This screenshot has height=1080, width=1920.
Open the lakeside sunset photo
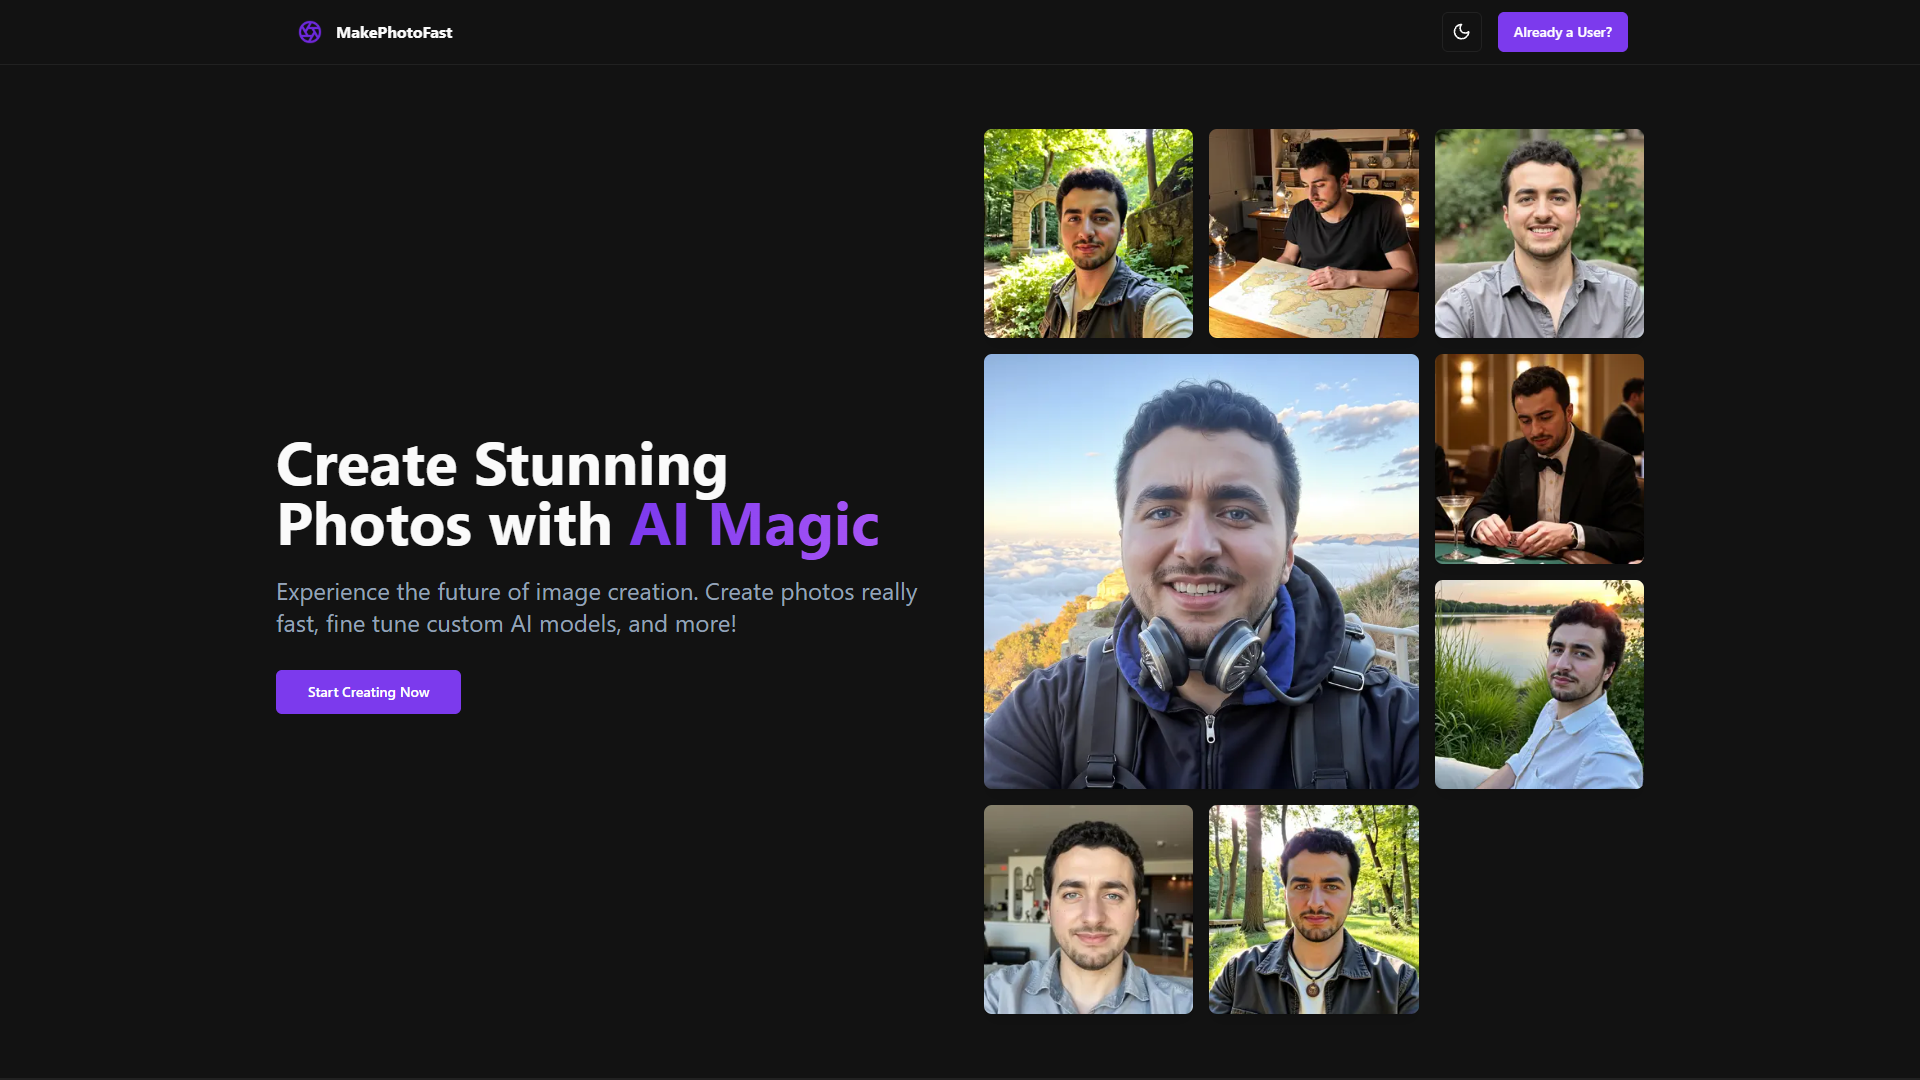click(x=1539, y=685)
